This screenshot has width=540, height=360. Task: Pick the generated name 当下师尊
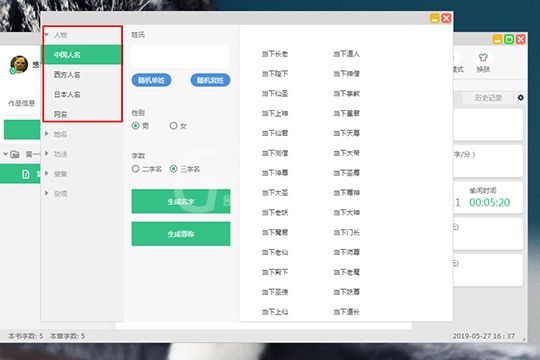coord(346,252)
